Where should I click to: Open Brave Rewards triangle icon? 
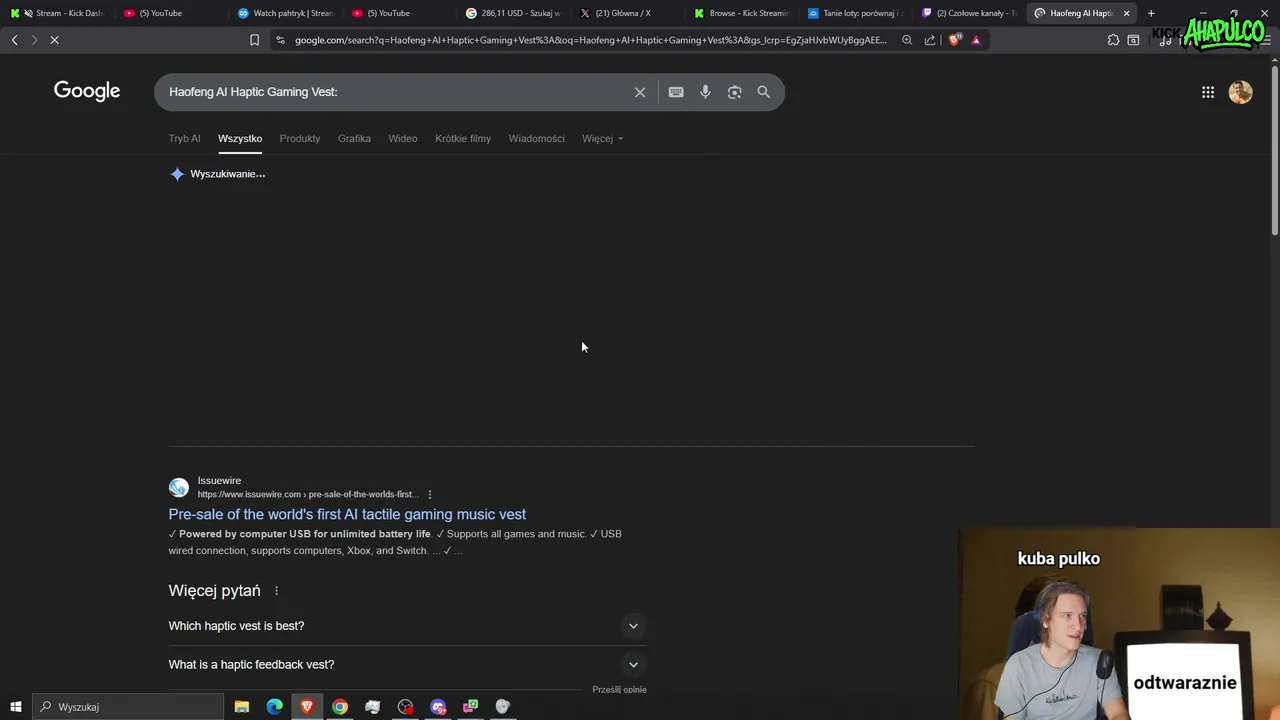coord(976,40)
